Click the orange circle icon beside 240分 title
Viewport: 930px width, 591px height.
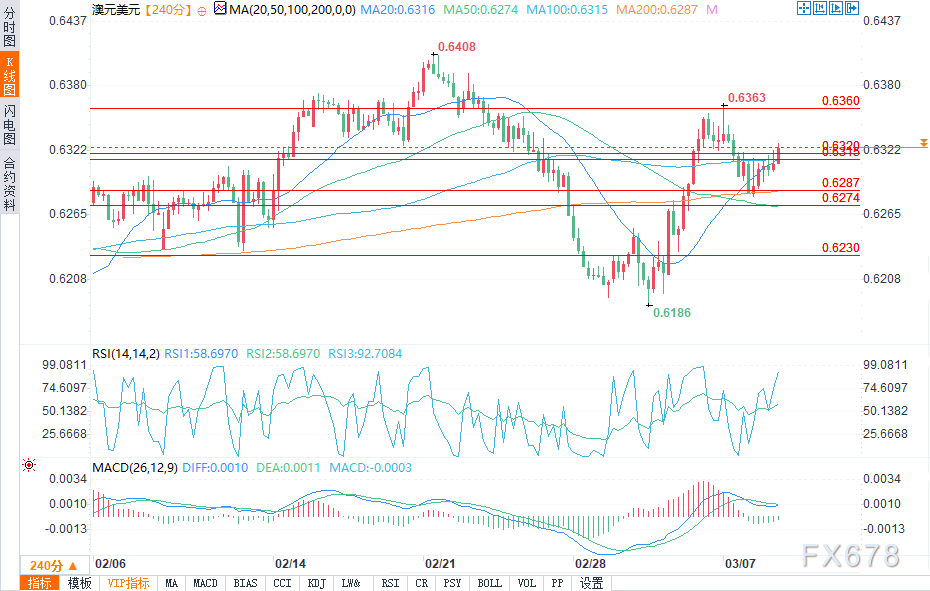202,11
